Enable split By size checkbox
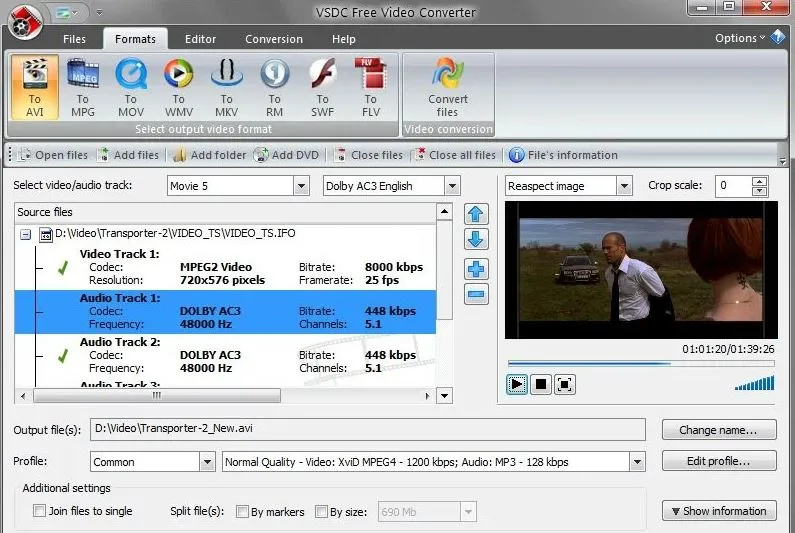 click(x=321, y=511)
